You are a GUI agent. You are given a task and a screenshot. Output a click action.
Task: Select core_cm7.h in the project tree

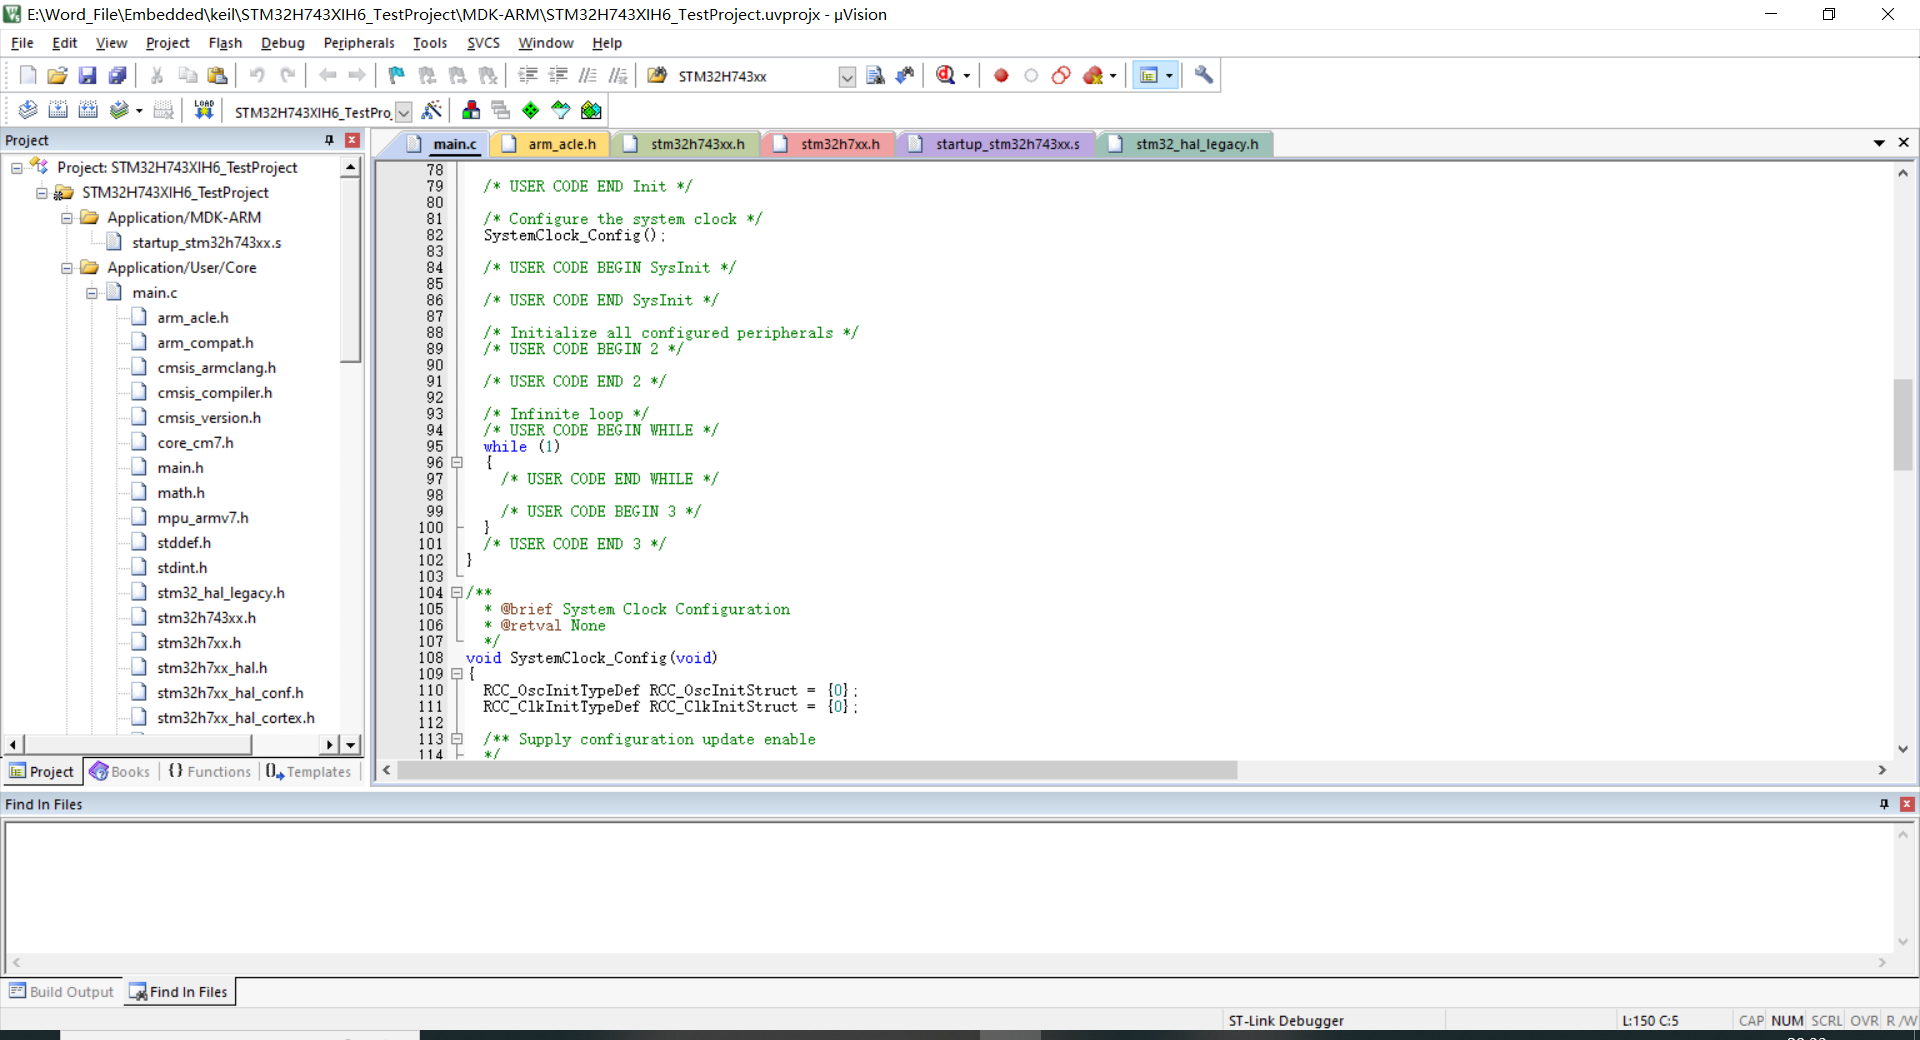click(x=195, y=443)
